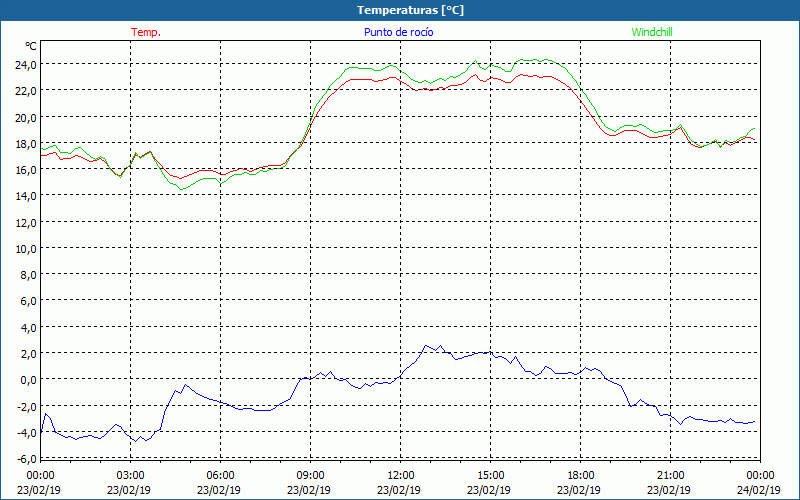
Task: Select the green Windchill legend label
Action: point(652,32)
